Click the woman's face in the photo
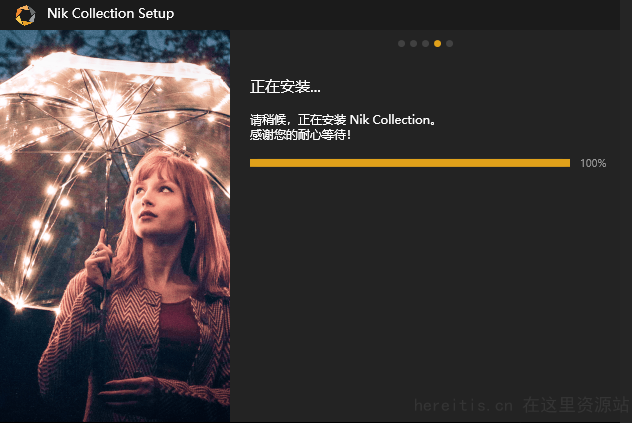Screen dimensions: 632x423 point(157,202)
